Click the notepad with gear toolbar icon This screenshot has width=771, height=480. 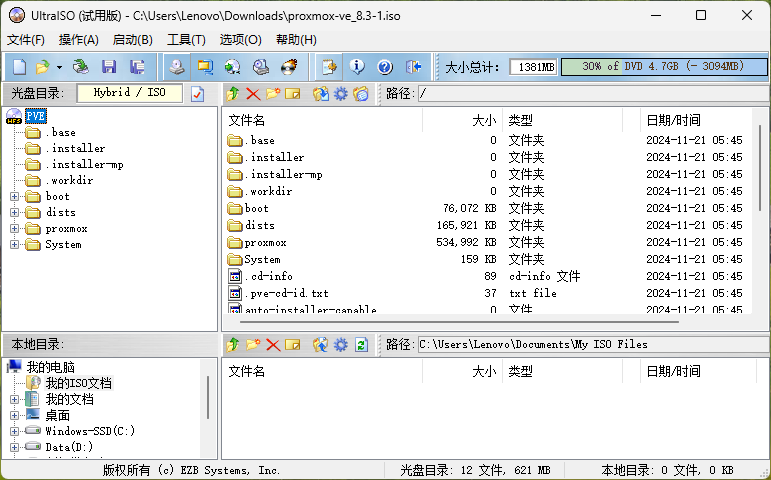[x=328, y=66]
